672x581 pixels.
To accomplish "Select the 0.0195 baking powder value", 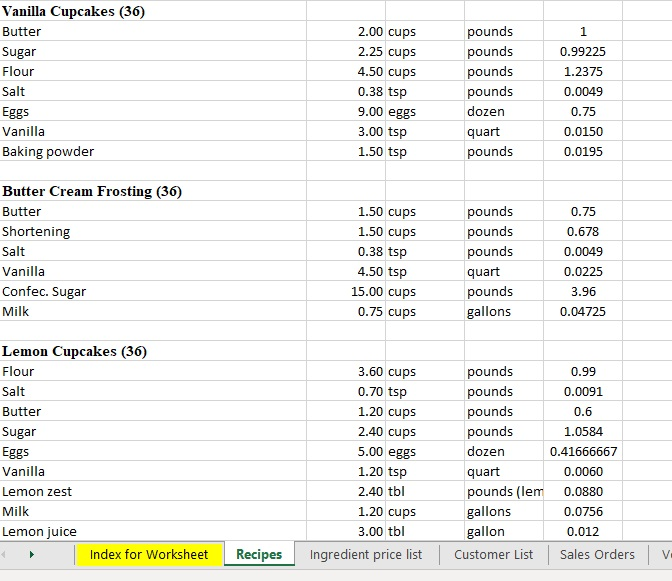I will (x=583, y=151).
